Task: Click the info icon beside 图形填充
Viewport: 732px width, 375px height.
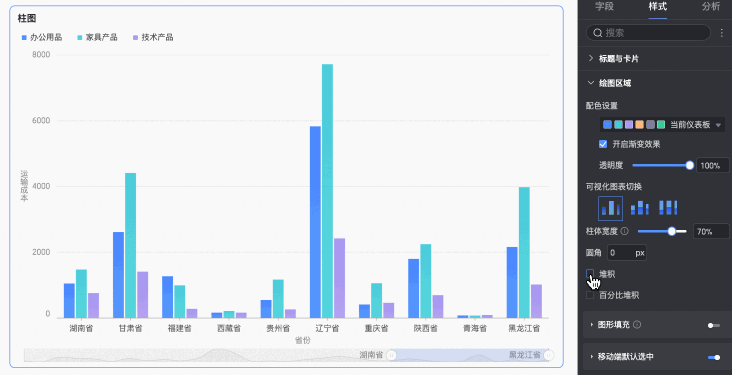Action: tap(637, 325)
